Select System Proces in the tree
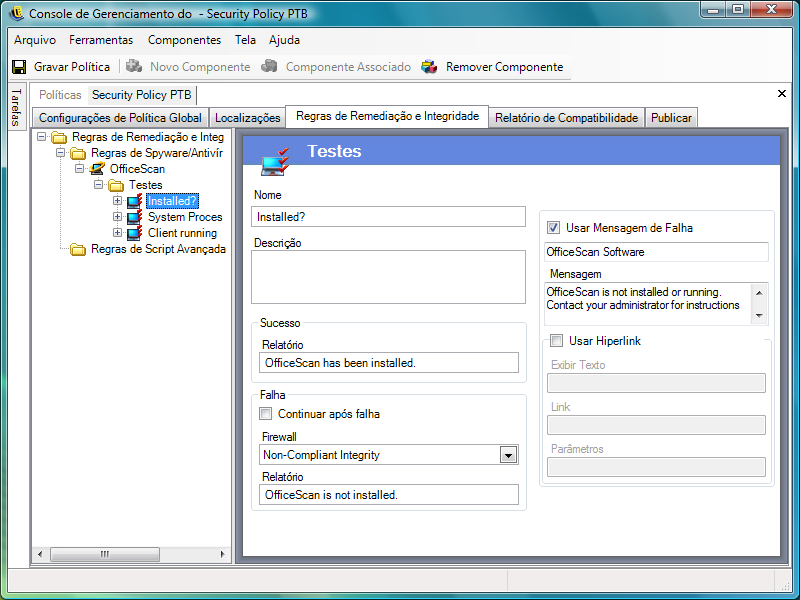 click(x=185, y=217)
